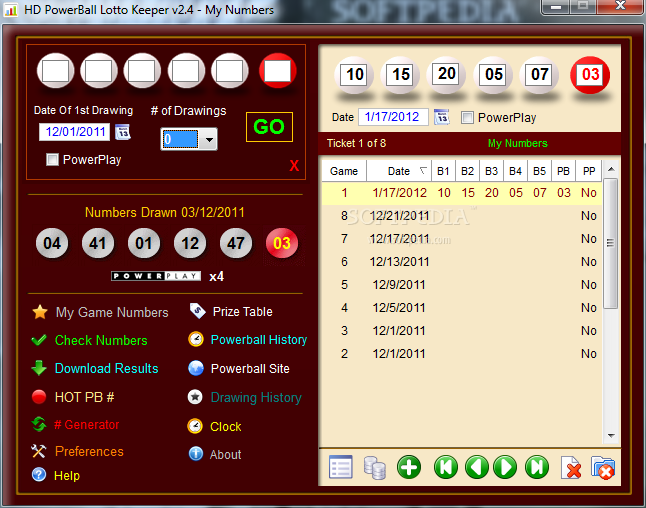The image size is (646, 508).
Task: Go to previous ticket arrow
Action: 477,467
